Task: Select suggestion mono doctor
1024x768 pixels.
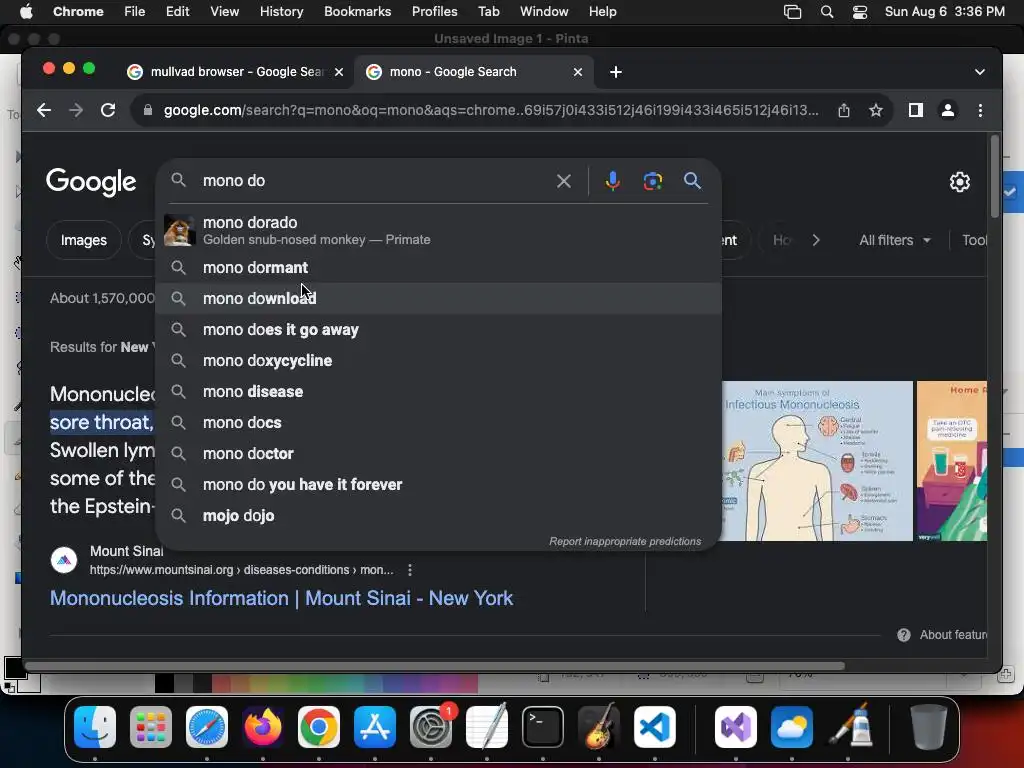Action: coord(438,454)
